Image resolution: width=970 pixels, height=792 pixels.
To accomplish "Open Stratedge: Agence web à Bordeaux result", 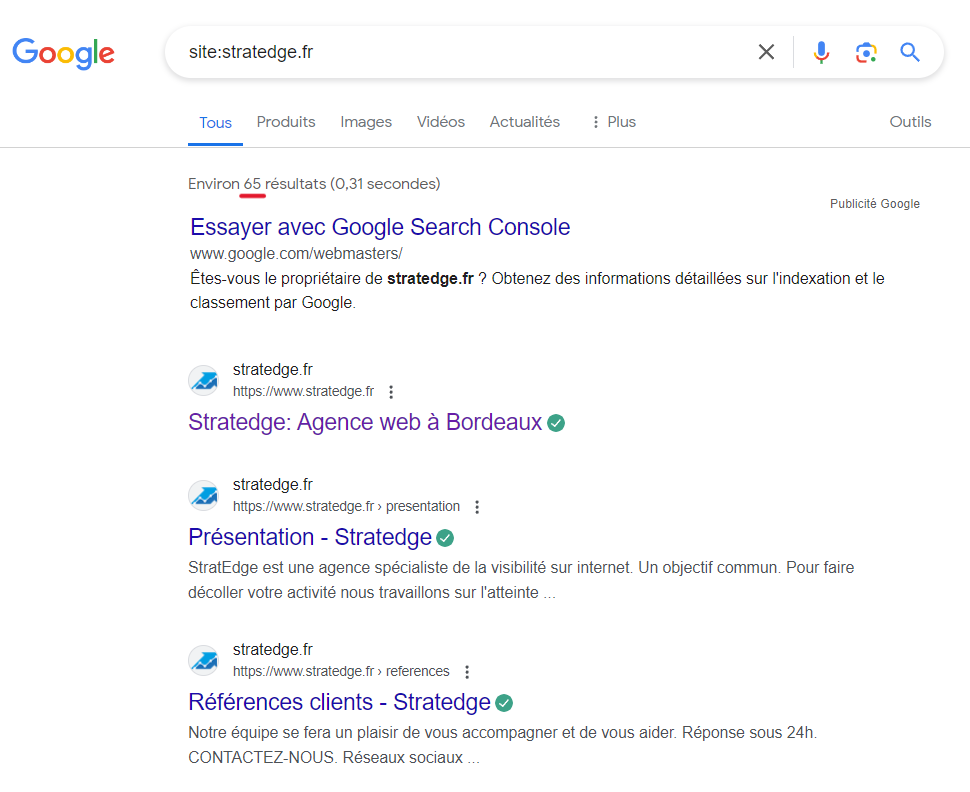I will pos(365,422).
